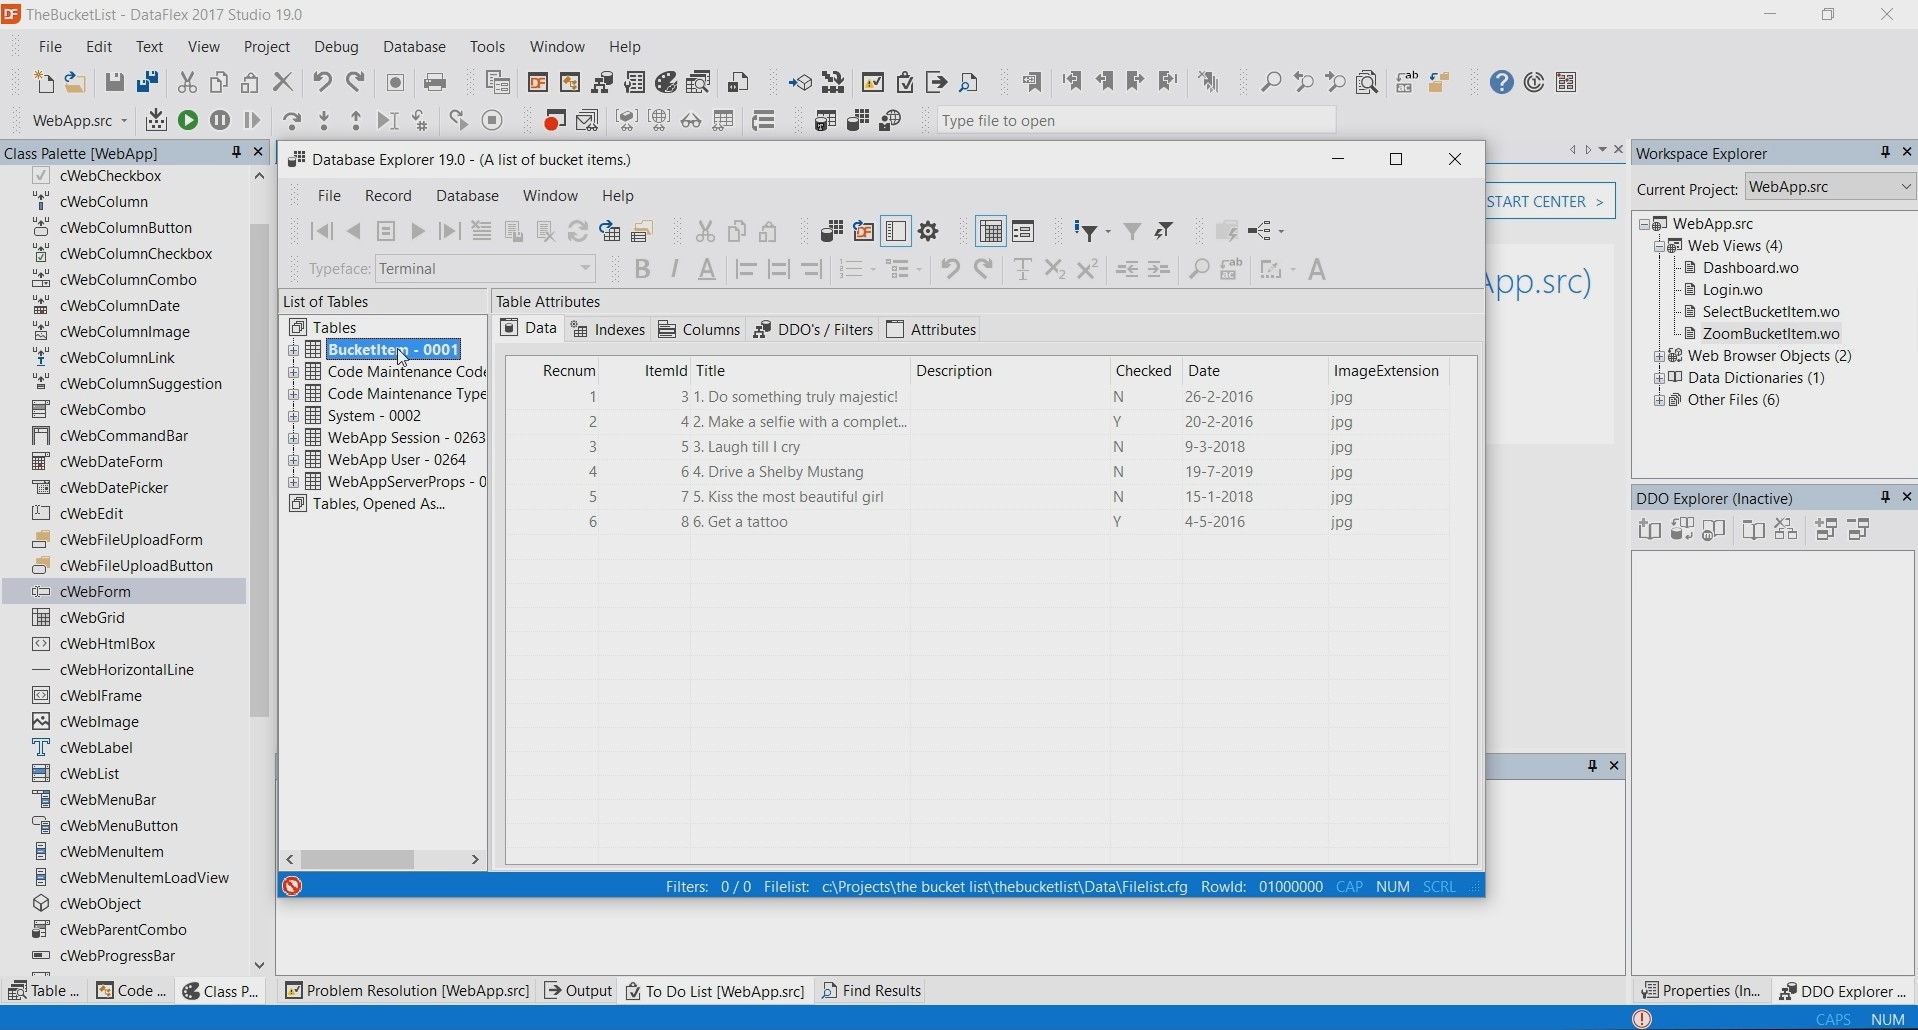Open the Current Project dropdown
This screenshot has height=1030, width=1918.
1906,187
